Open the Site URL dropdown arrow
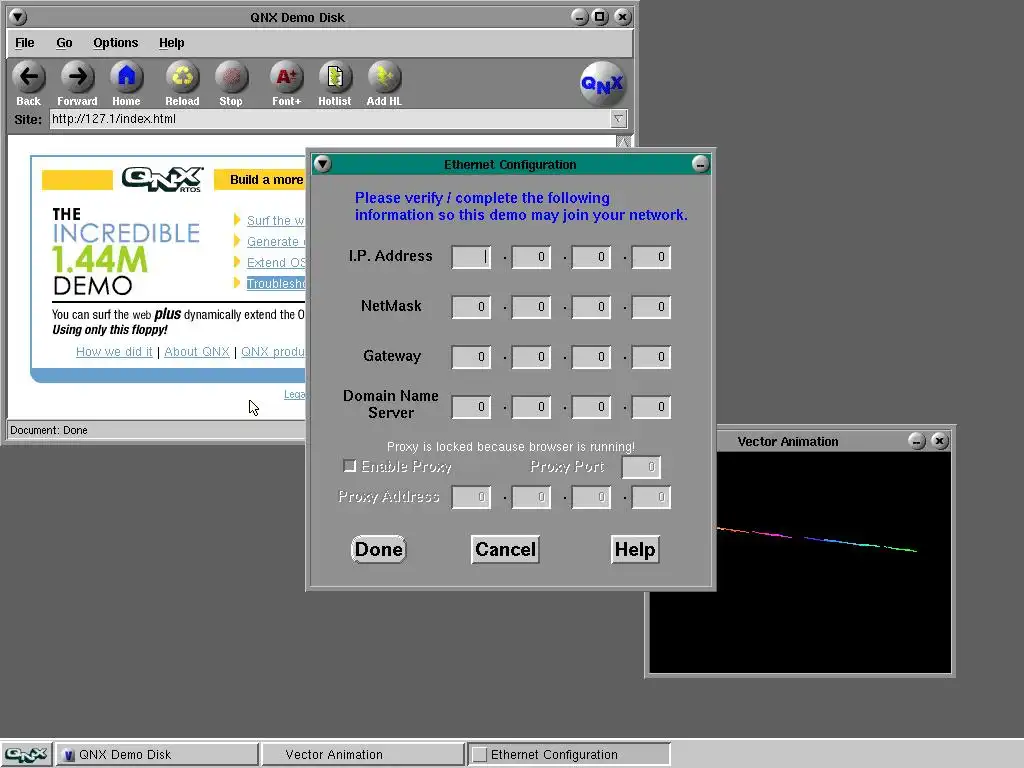 [x=618, y=119]
